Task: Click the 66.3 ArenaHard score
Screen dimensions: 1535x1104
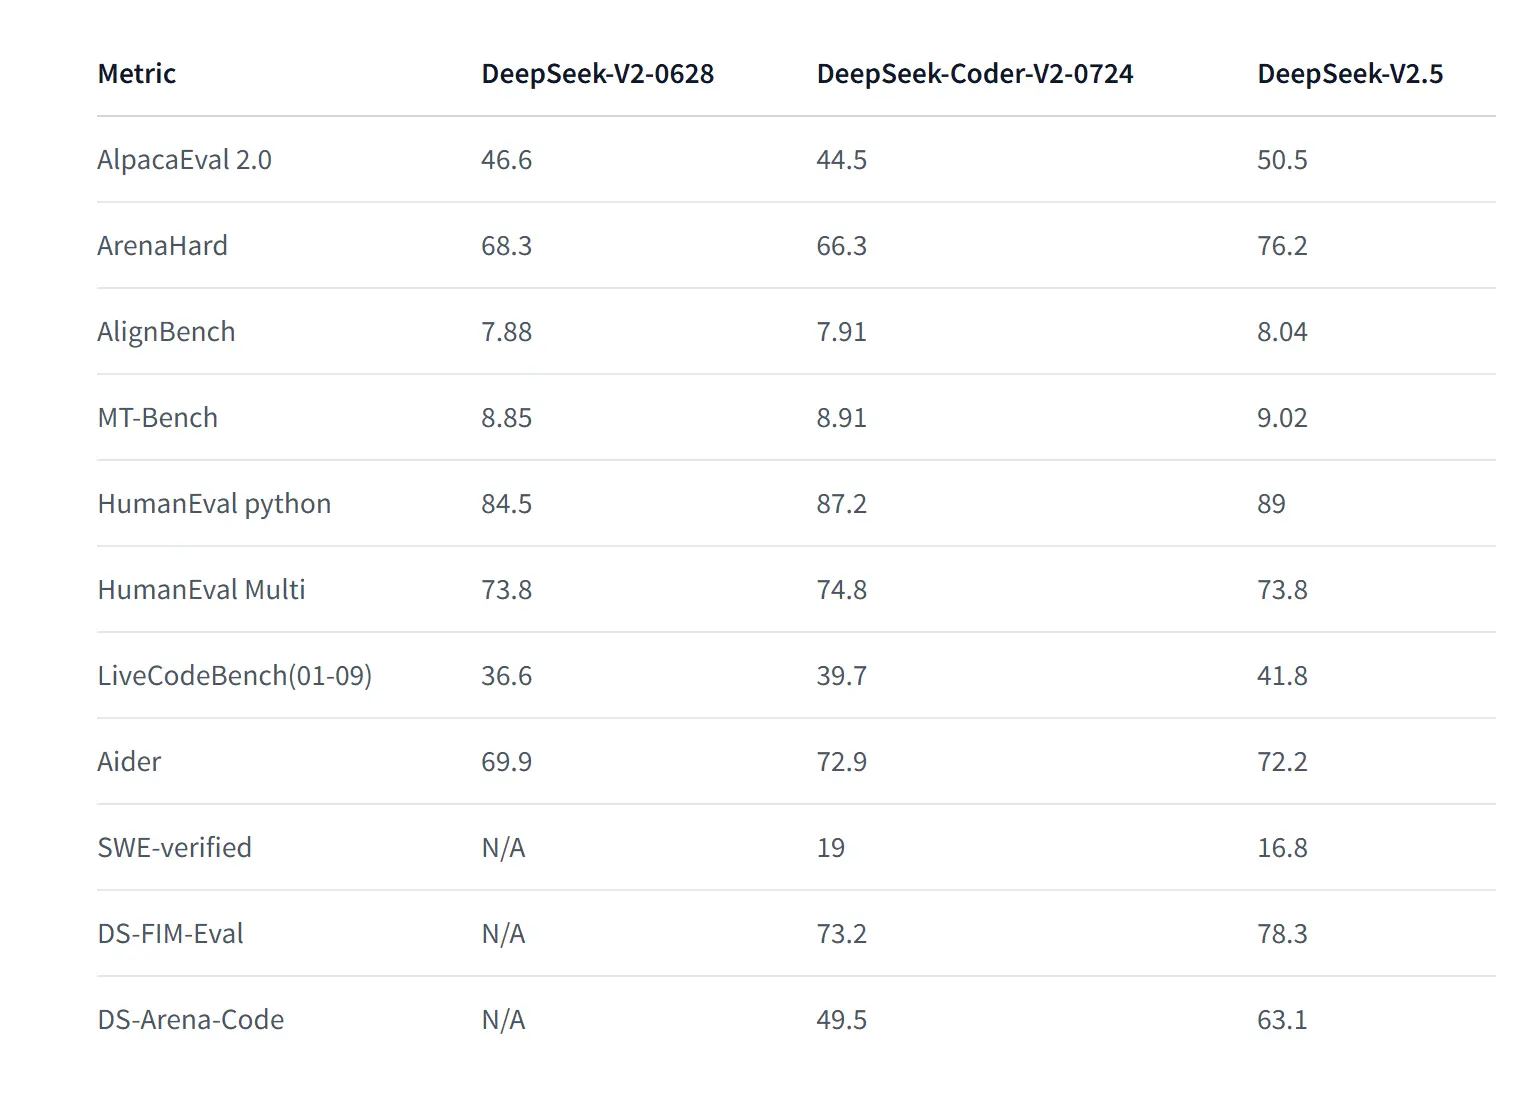Action: (x=841, y=246)
